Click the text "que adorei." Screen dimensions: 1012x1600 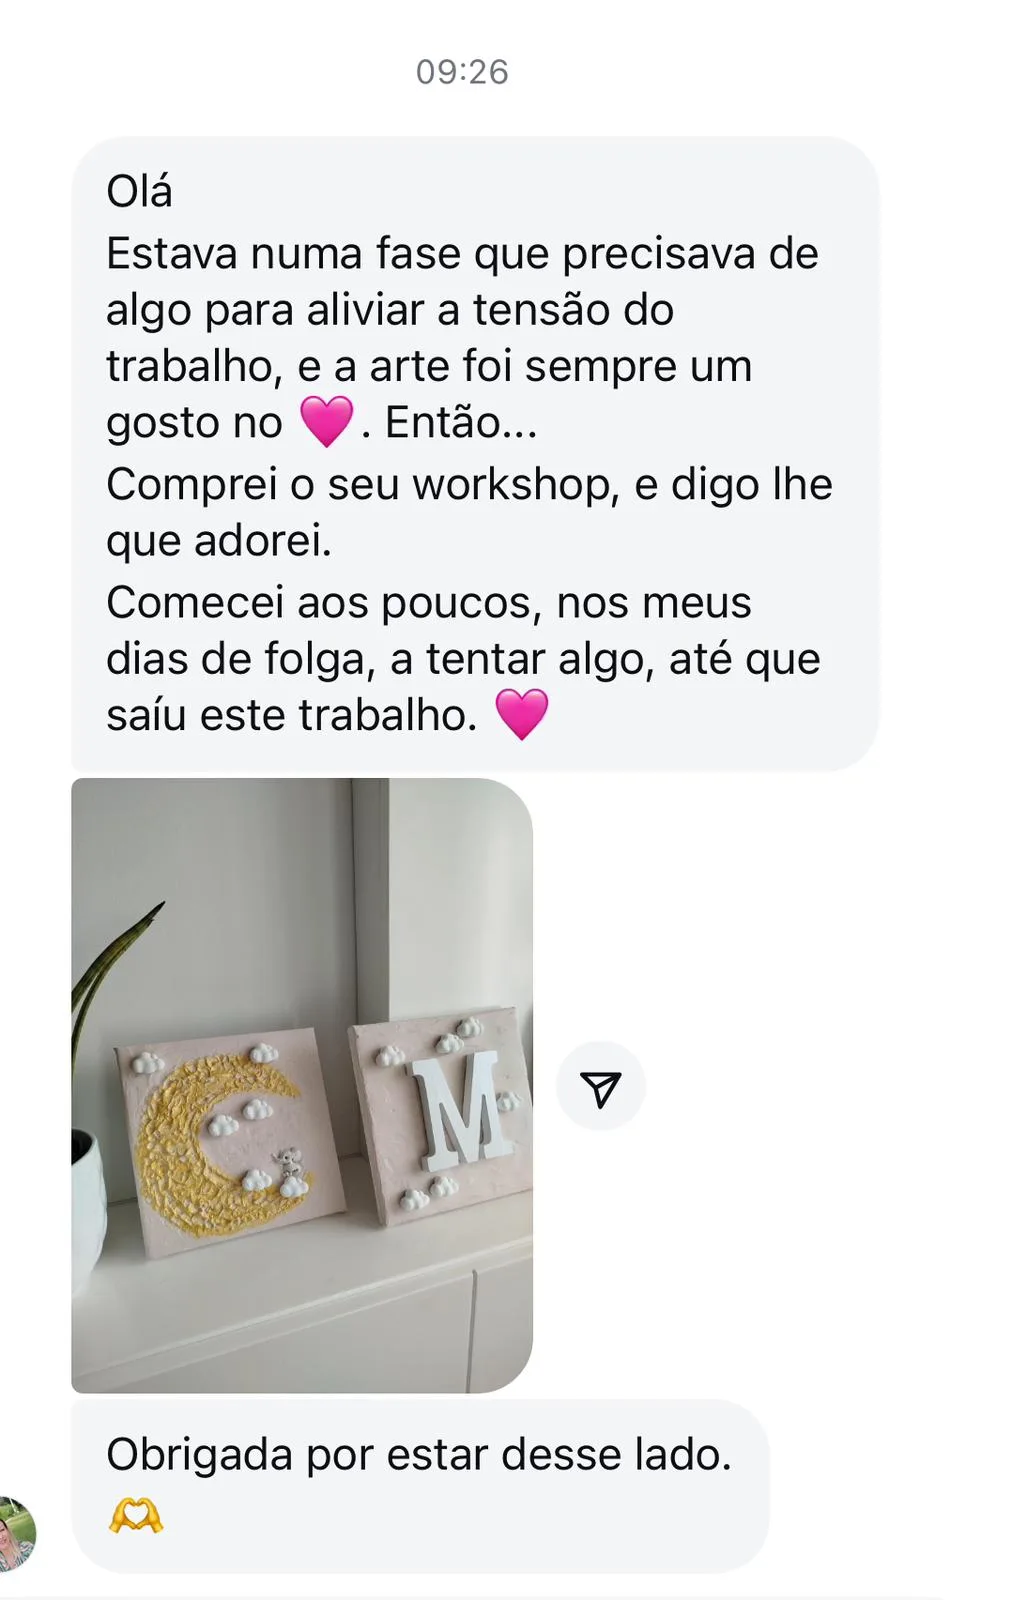219,541
